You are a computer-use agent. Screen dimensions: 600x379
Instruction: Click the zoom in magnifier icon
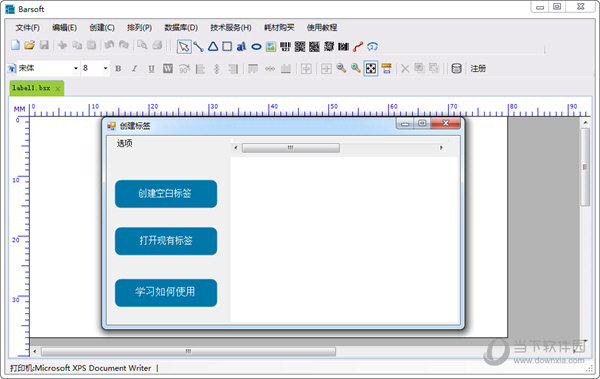tap(356, 69)
